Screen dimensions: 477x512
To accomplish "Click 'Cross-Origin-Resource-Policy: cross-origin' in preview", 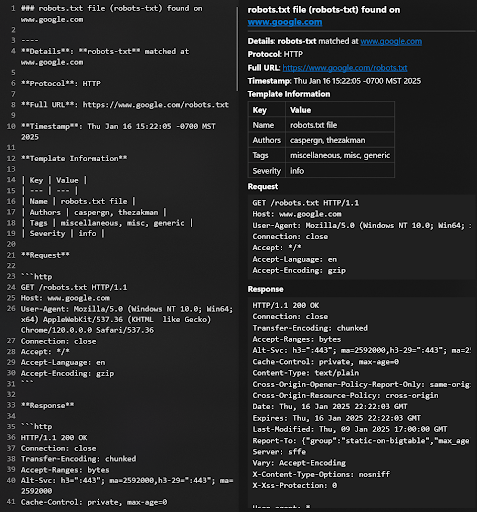I will click(x=345, y=395).
